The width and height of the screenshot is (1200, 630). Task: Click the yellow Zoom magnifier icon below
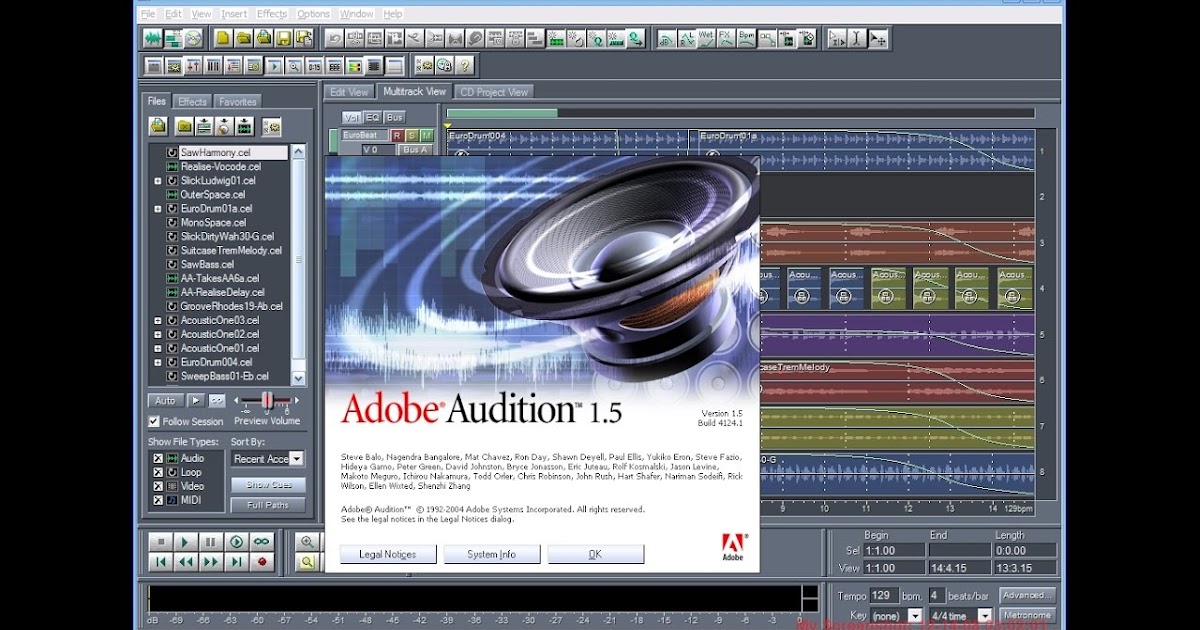pos(307,562)
